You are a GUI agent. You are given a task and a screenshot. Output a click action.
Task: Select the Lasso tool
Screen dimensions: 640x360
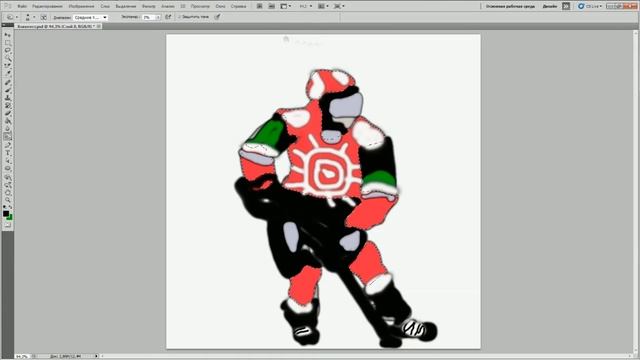tap(7, 51)
